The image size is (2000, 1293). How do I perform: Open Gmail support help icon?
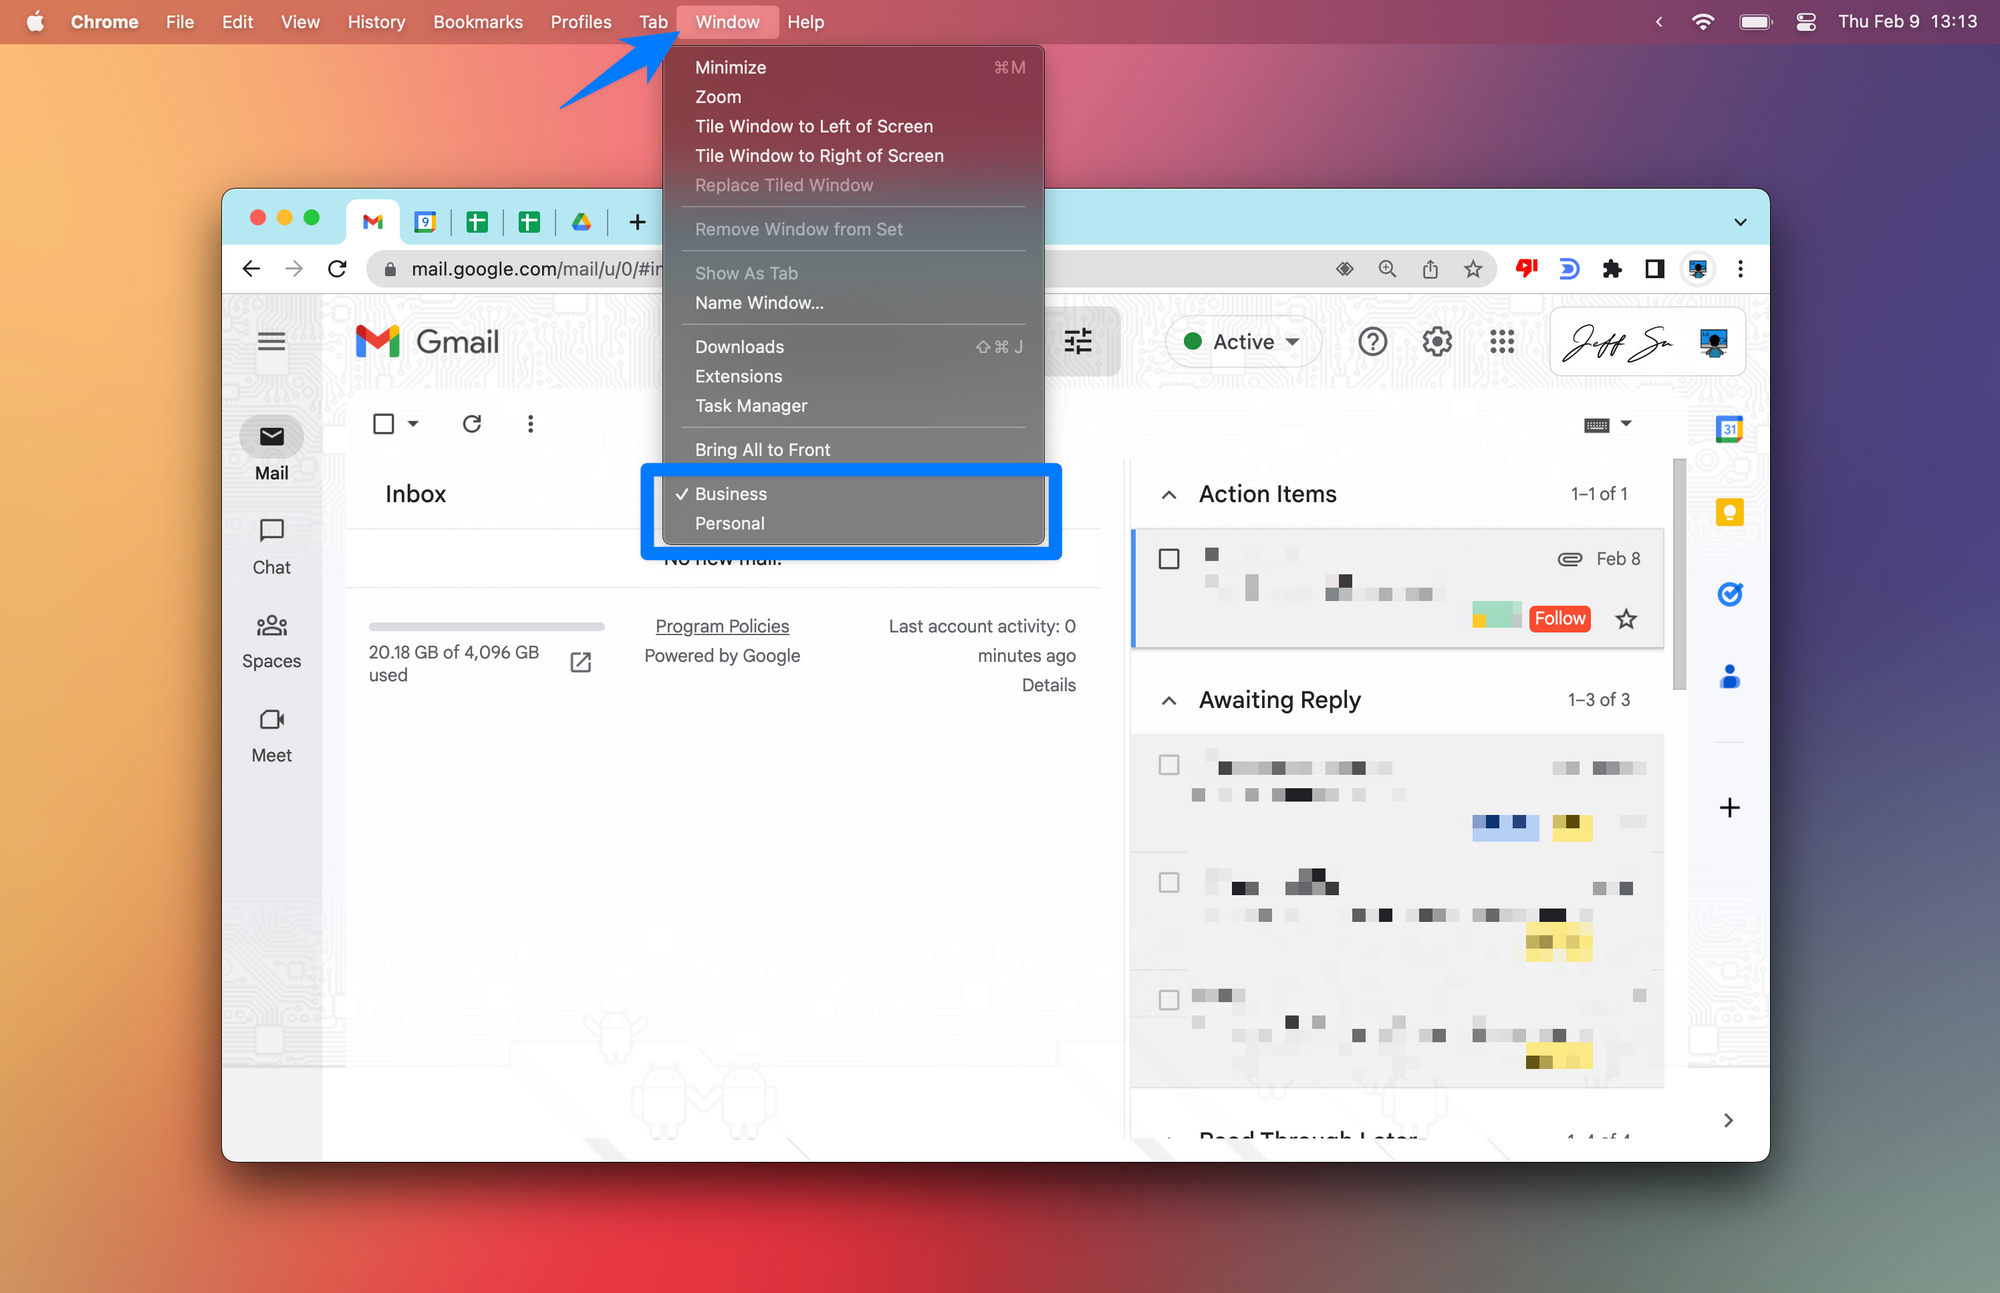[1373, 341]
